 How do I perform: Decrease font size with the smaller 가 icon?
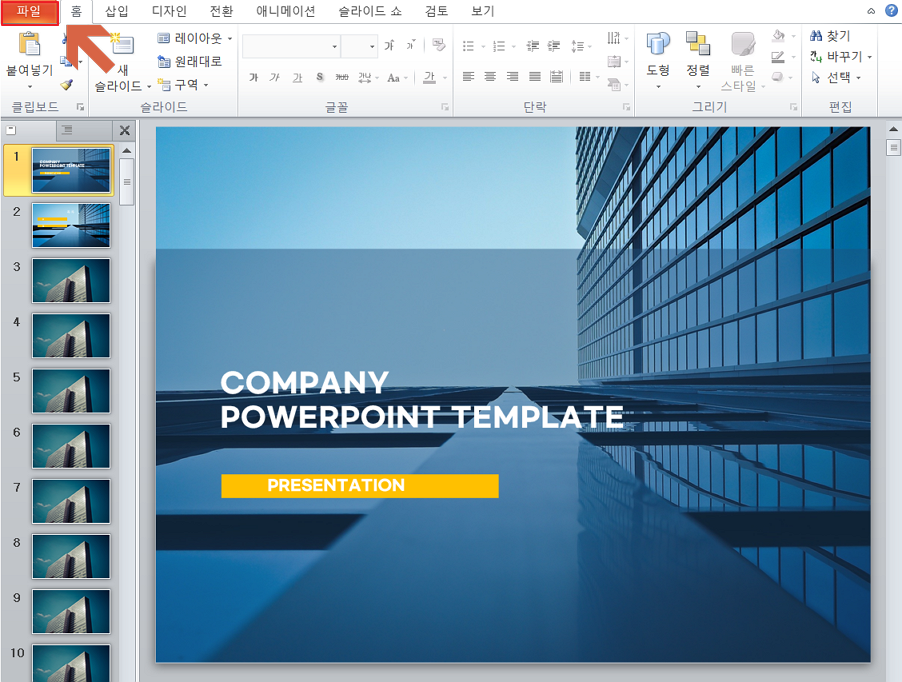pyautogui.click(x=411, y=45)
